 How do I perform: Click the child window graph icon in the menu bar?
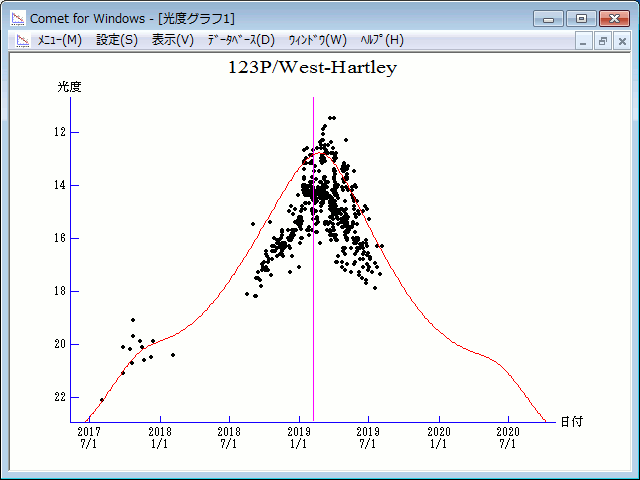[23, 41]
